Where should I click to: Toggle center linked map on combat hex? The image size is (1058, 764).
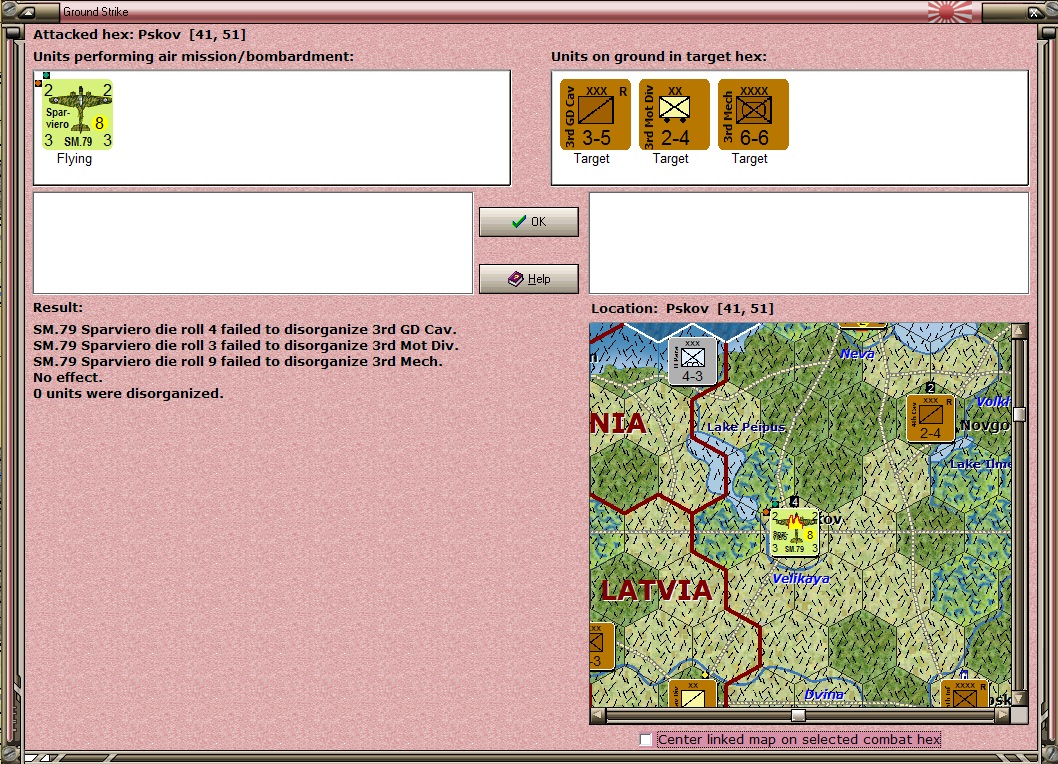(x=646, y=740)
